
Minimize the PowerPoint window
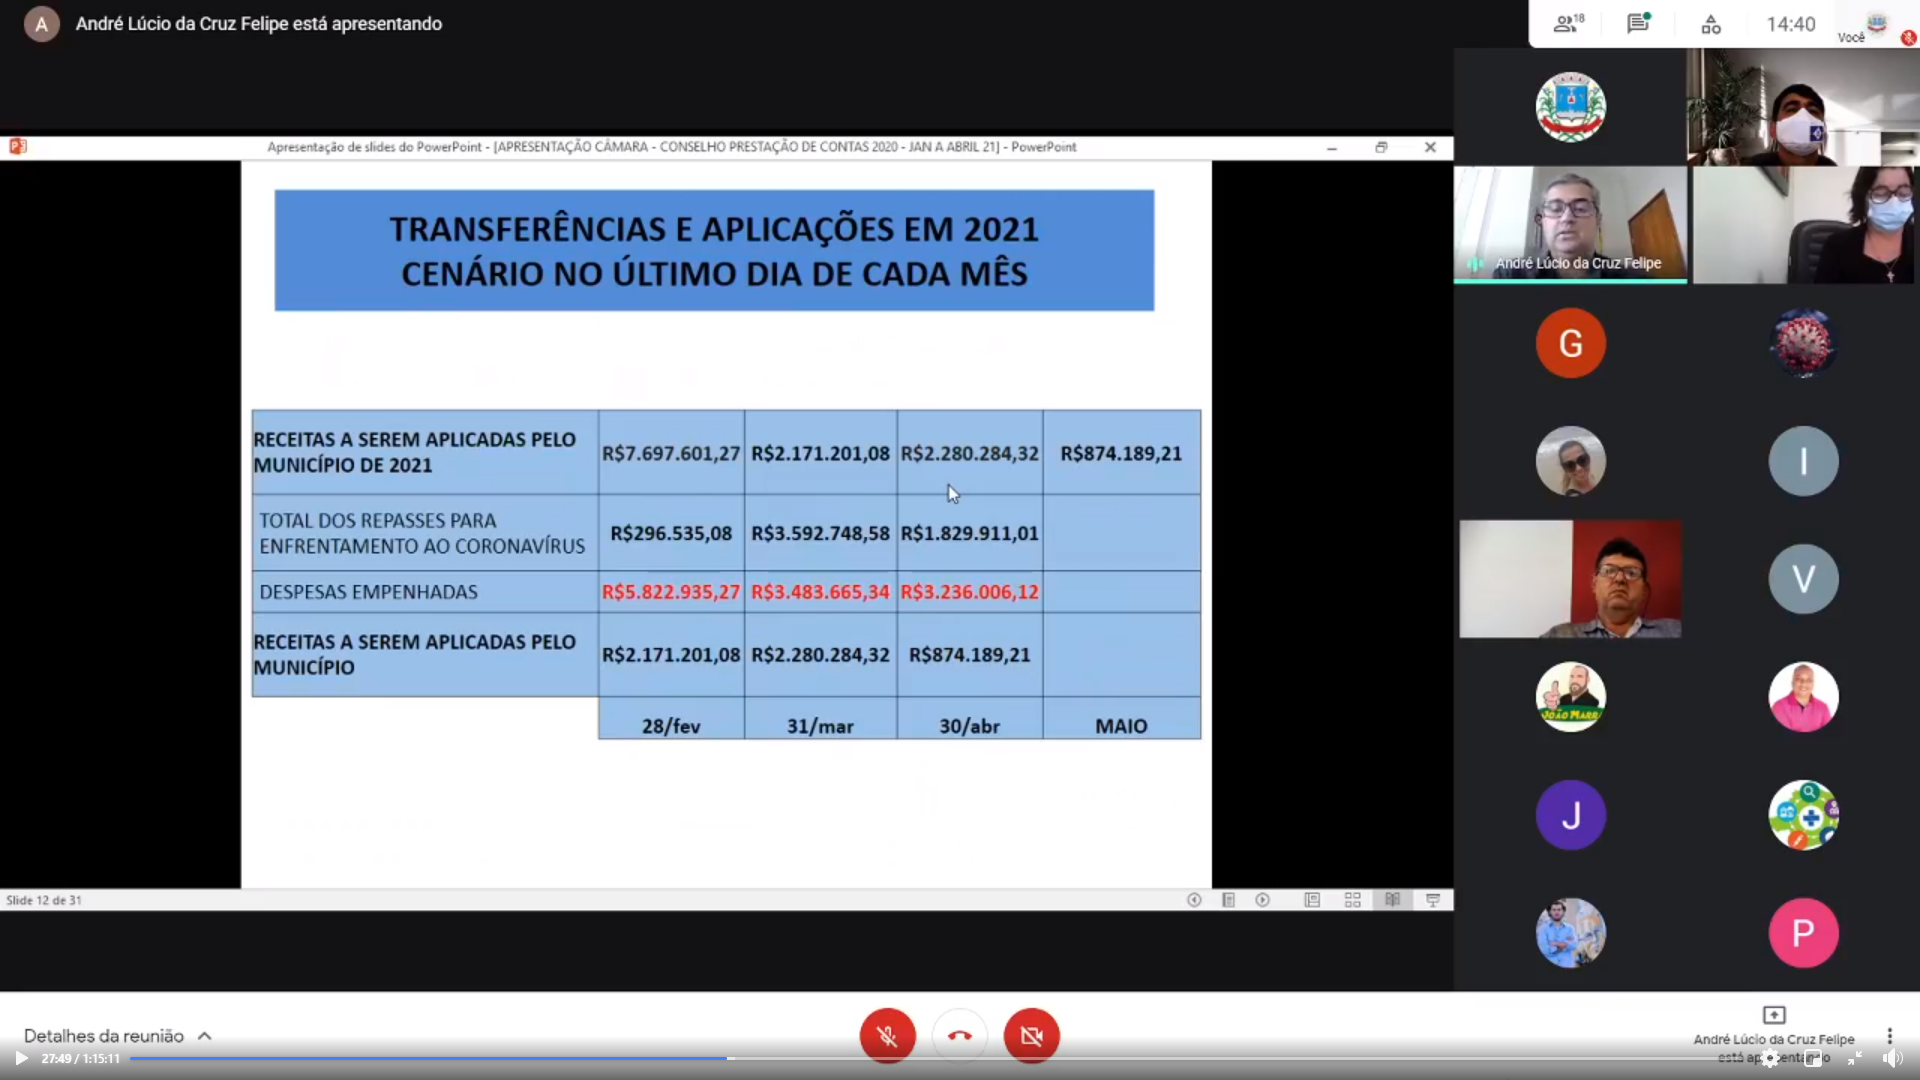(1331, 147)
